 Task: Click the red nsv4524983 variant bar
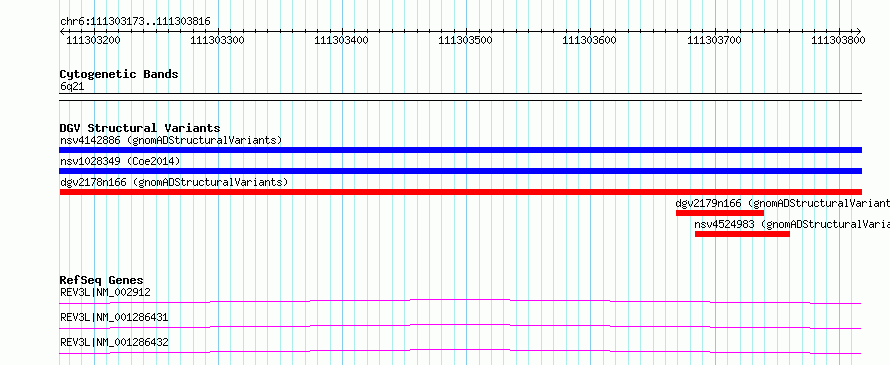(x=742, y=234)
